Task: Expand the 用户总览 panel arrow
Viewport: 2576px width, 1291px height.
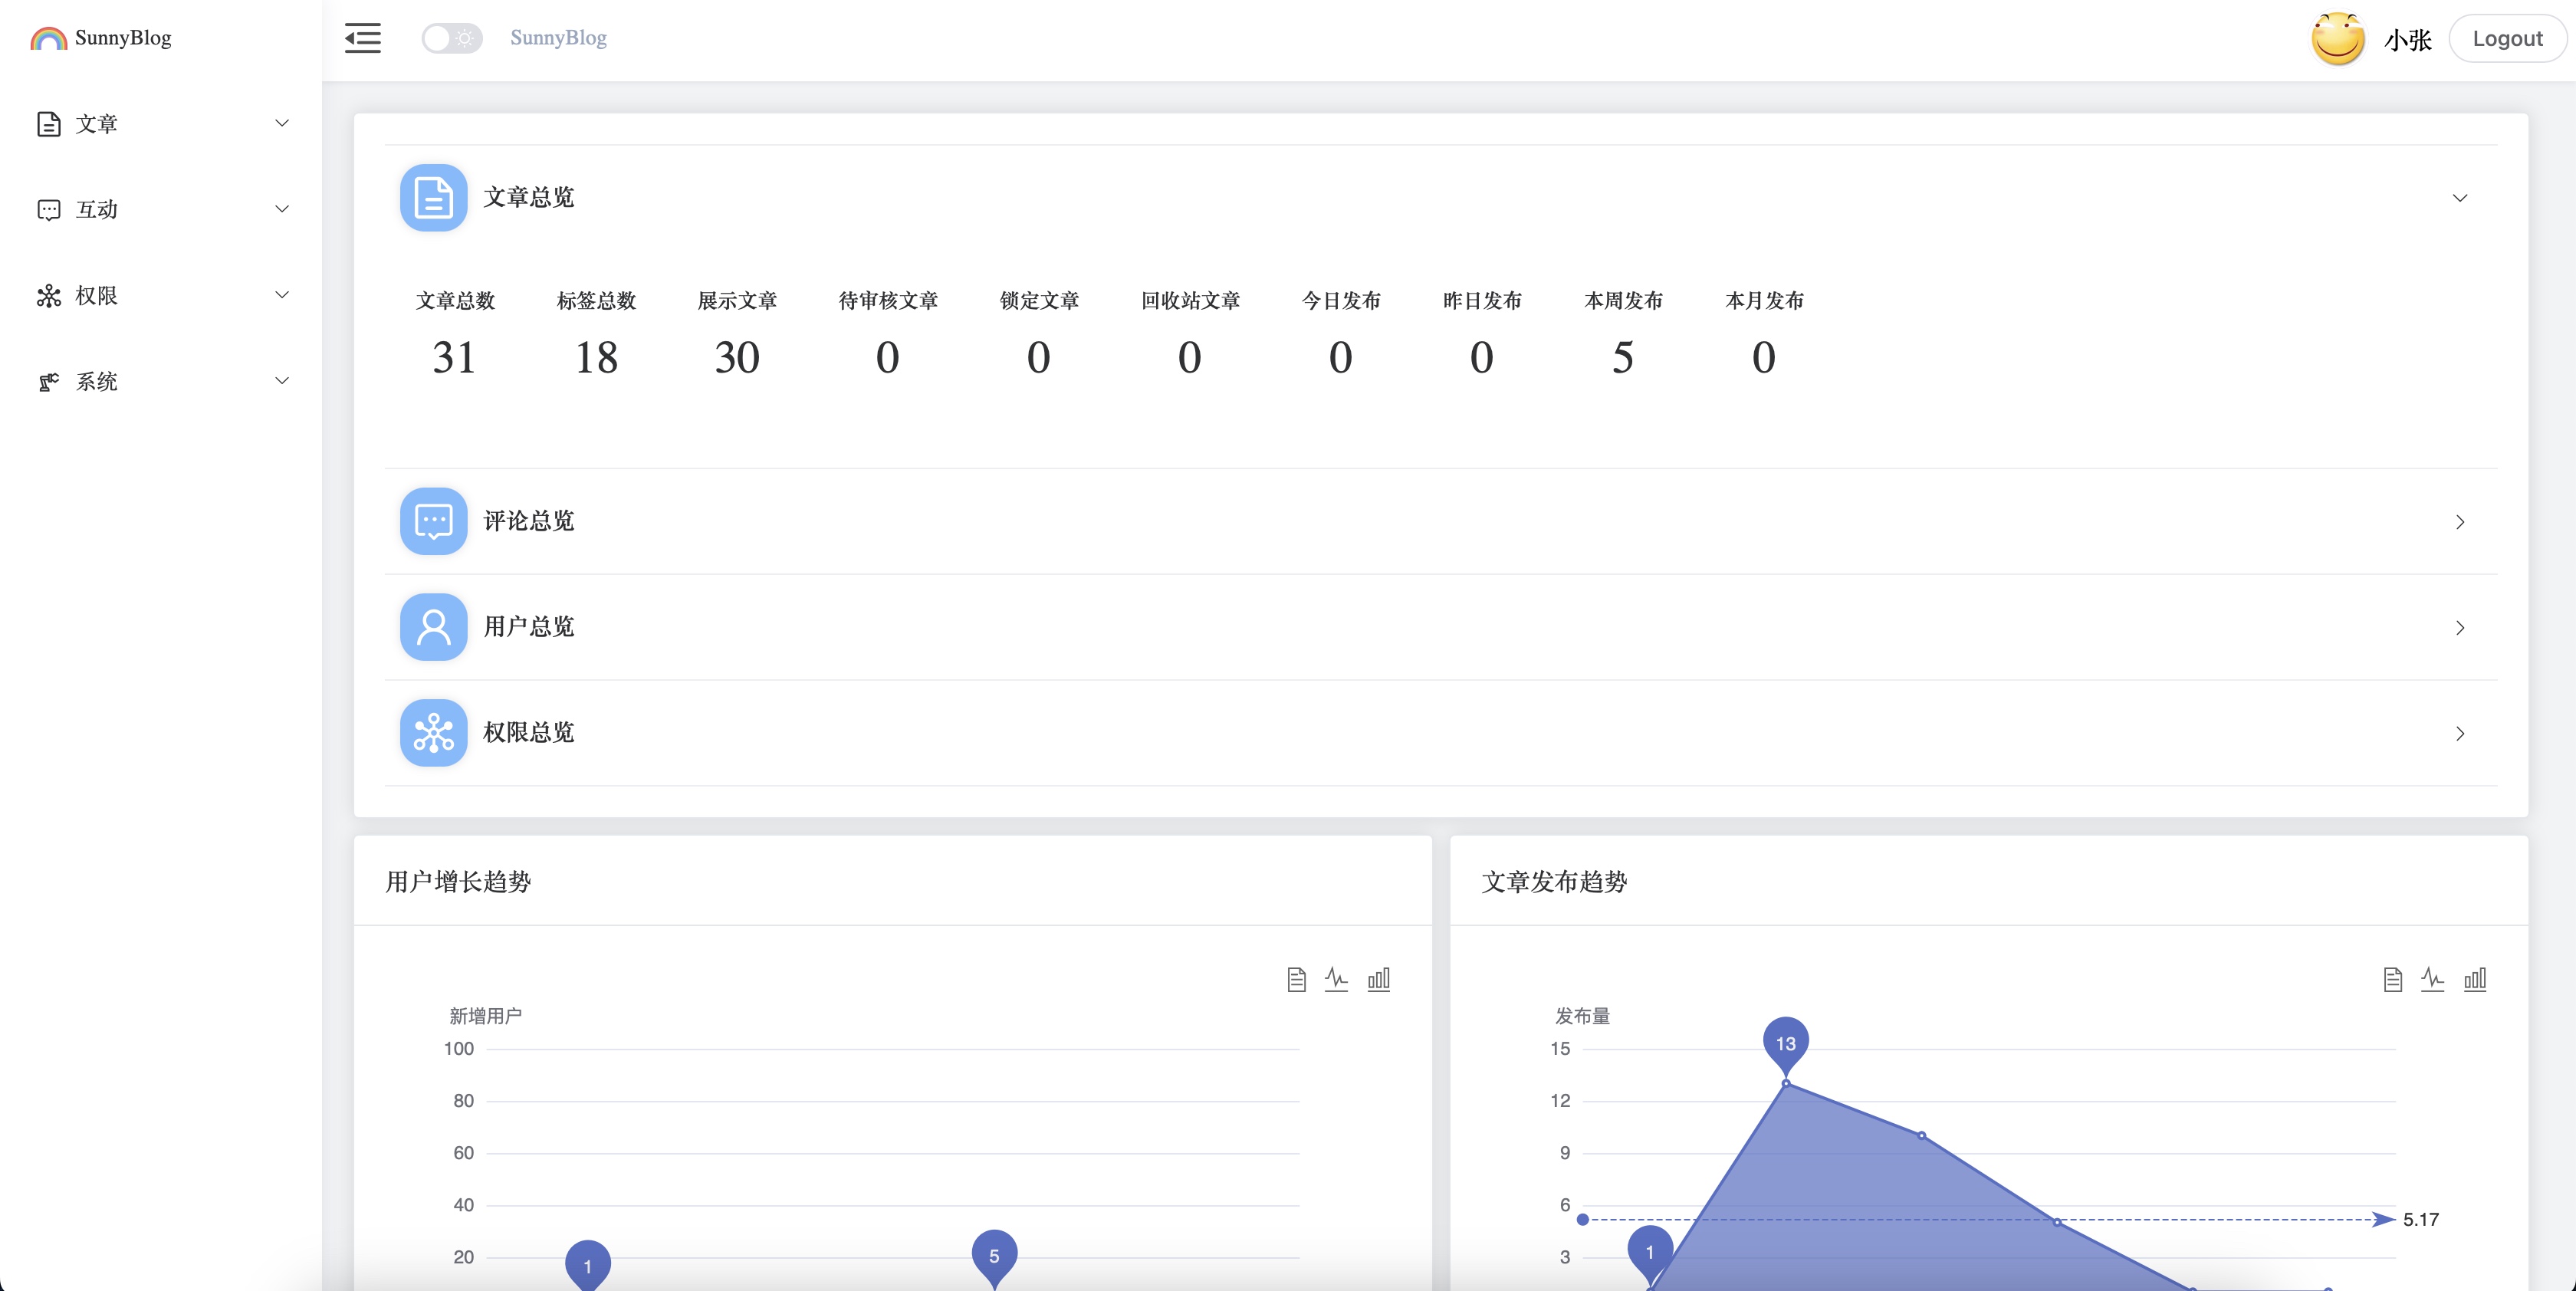Action: click(2460, 628)
